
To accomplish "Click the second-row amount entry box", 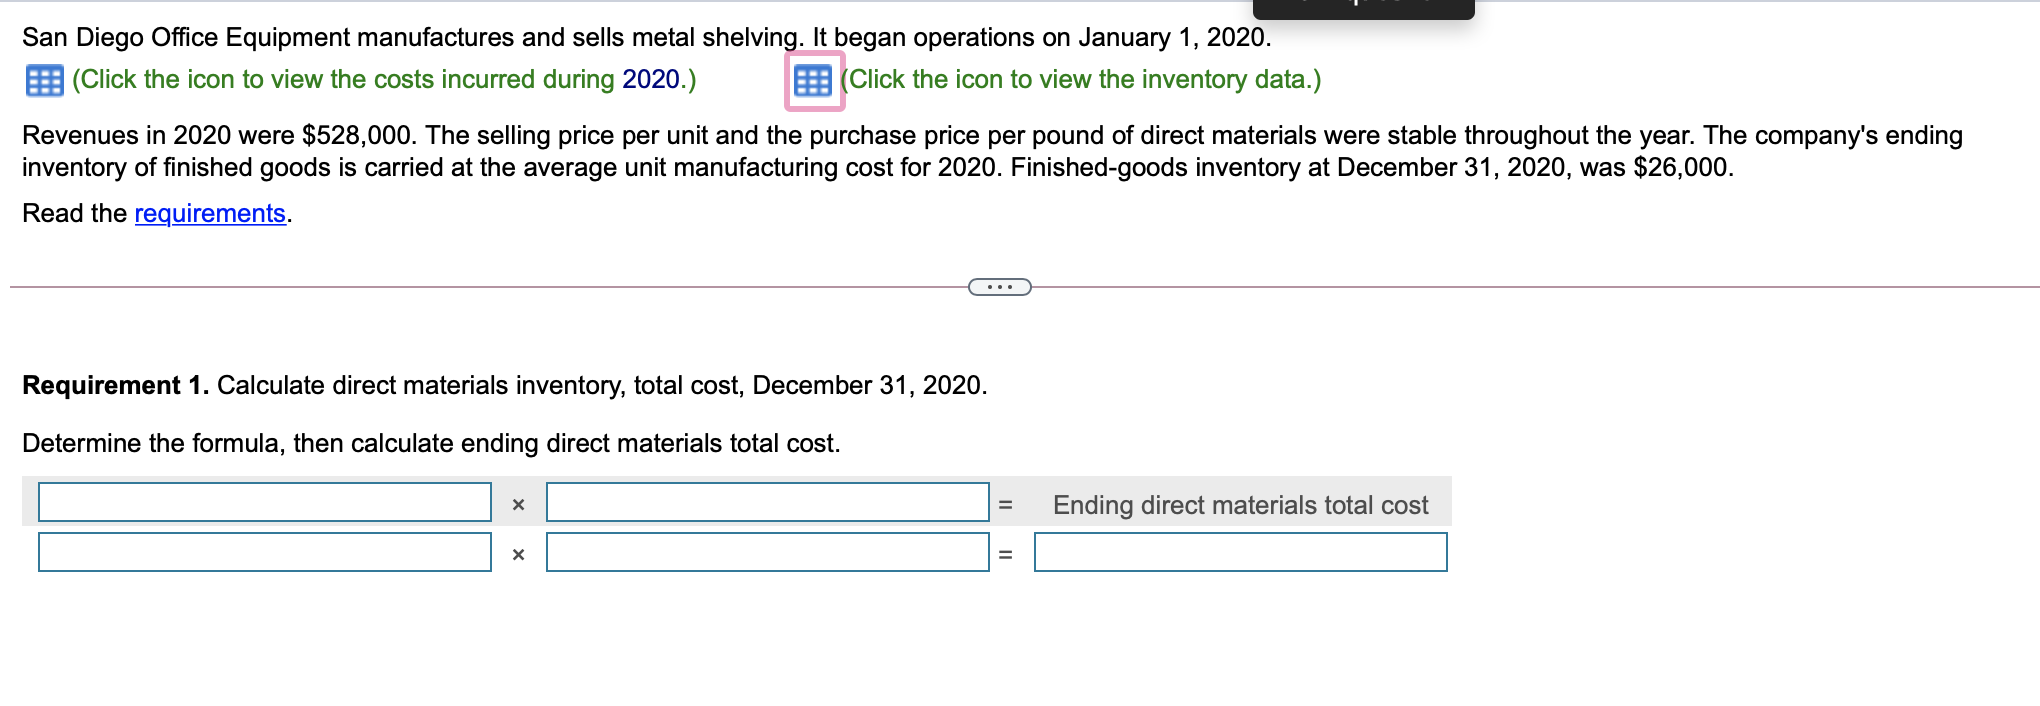I will click(767, 552).
